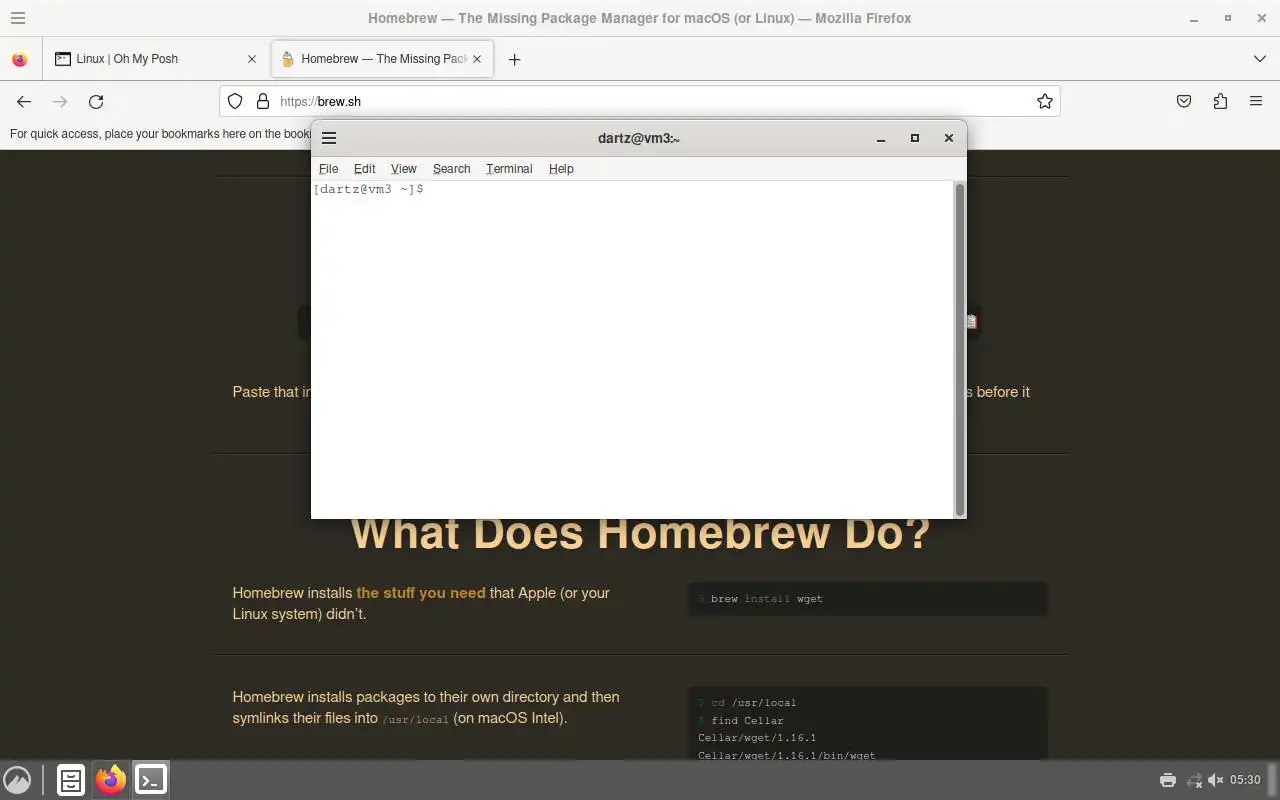The image size is (1280, 800).
Task: Open the Pocket save button
Action: 1184,101
